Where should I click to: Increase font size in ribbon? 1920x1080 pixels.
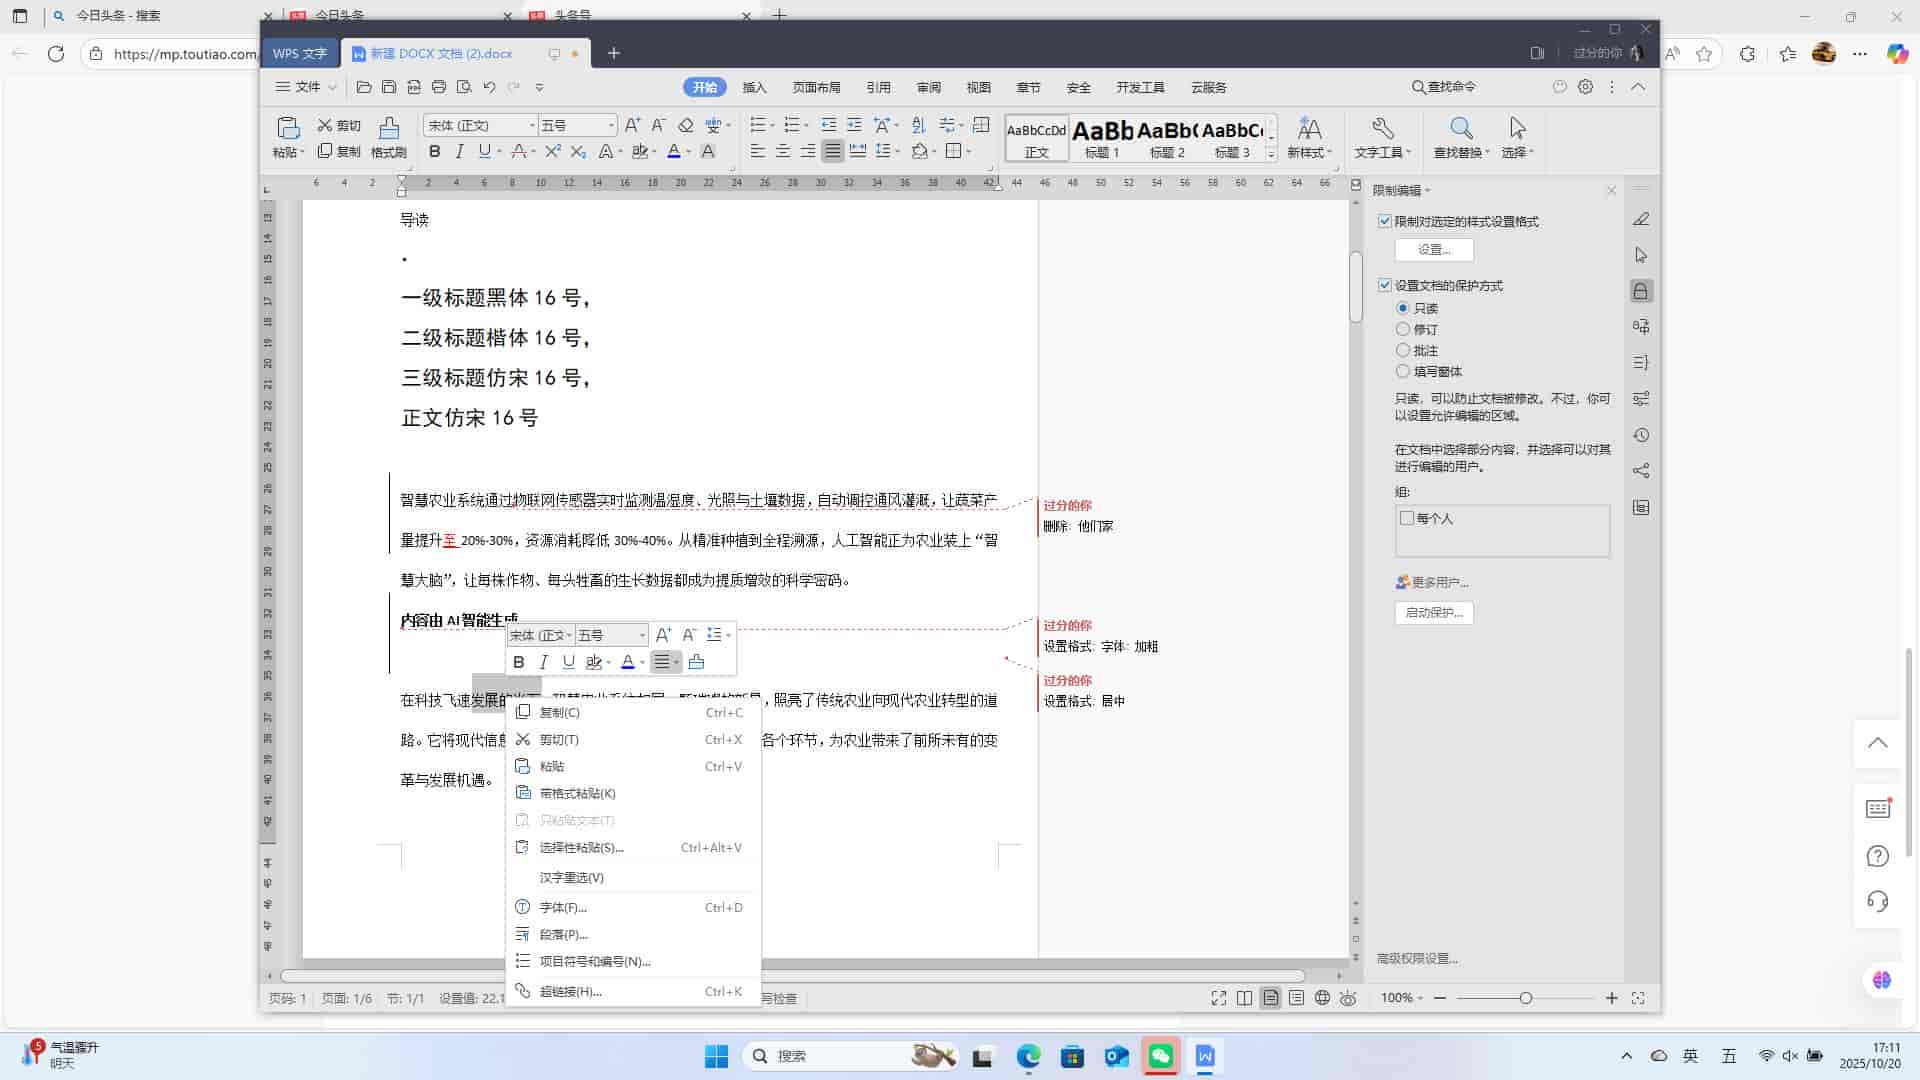pyautogui.click(x=632, y=125)
